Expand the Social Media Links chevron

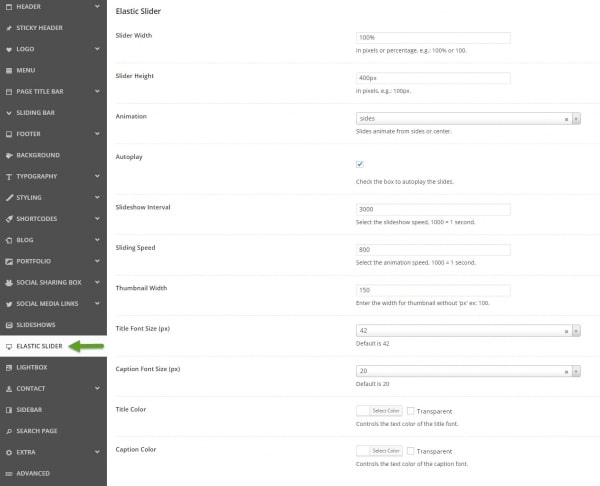point(97,303)
